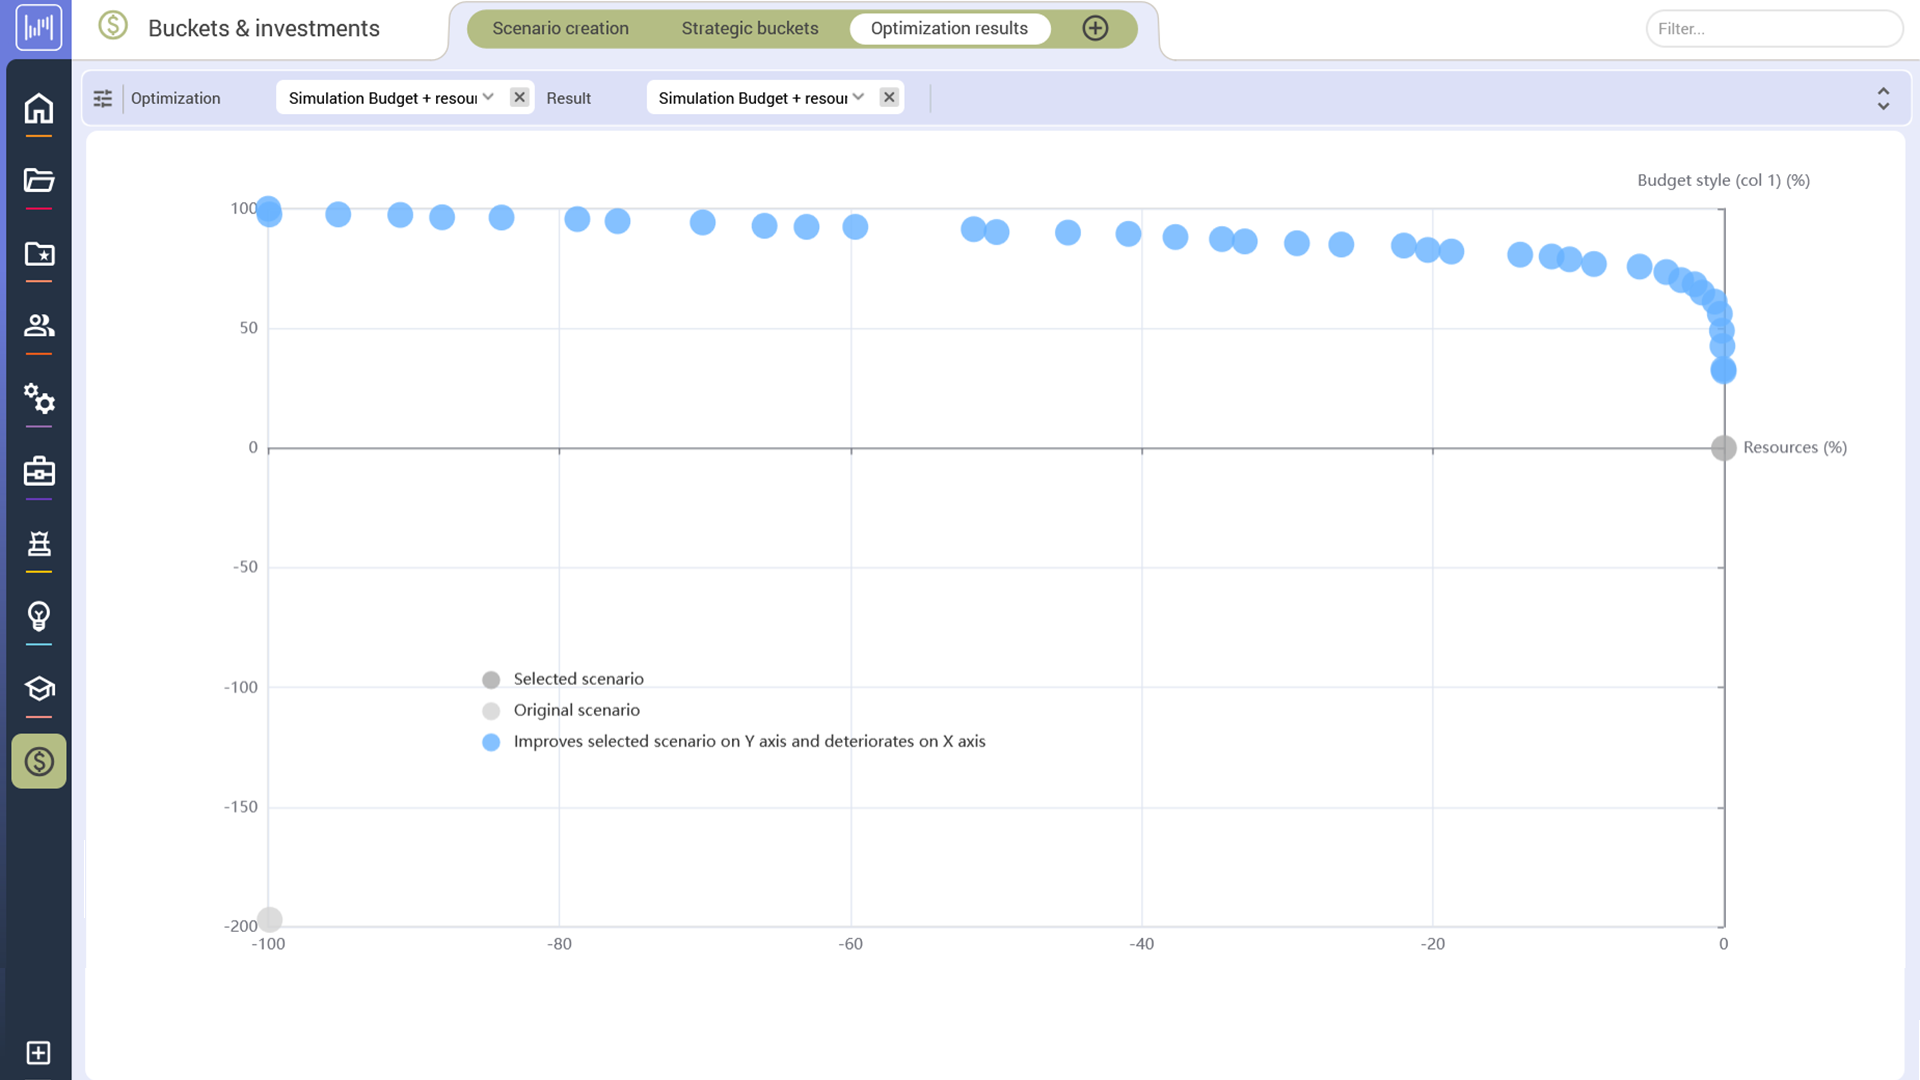
Task: Expand the Optimization simulation dropdown
Action: pyautogui.click(x=488, y=97)
